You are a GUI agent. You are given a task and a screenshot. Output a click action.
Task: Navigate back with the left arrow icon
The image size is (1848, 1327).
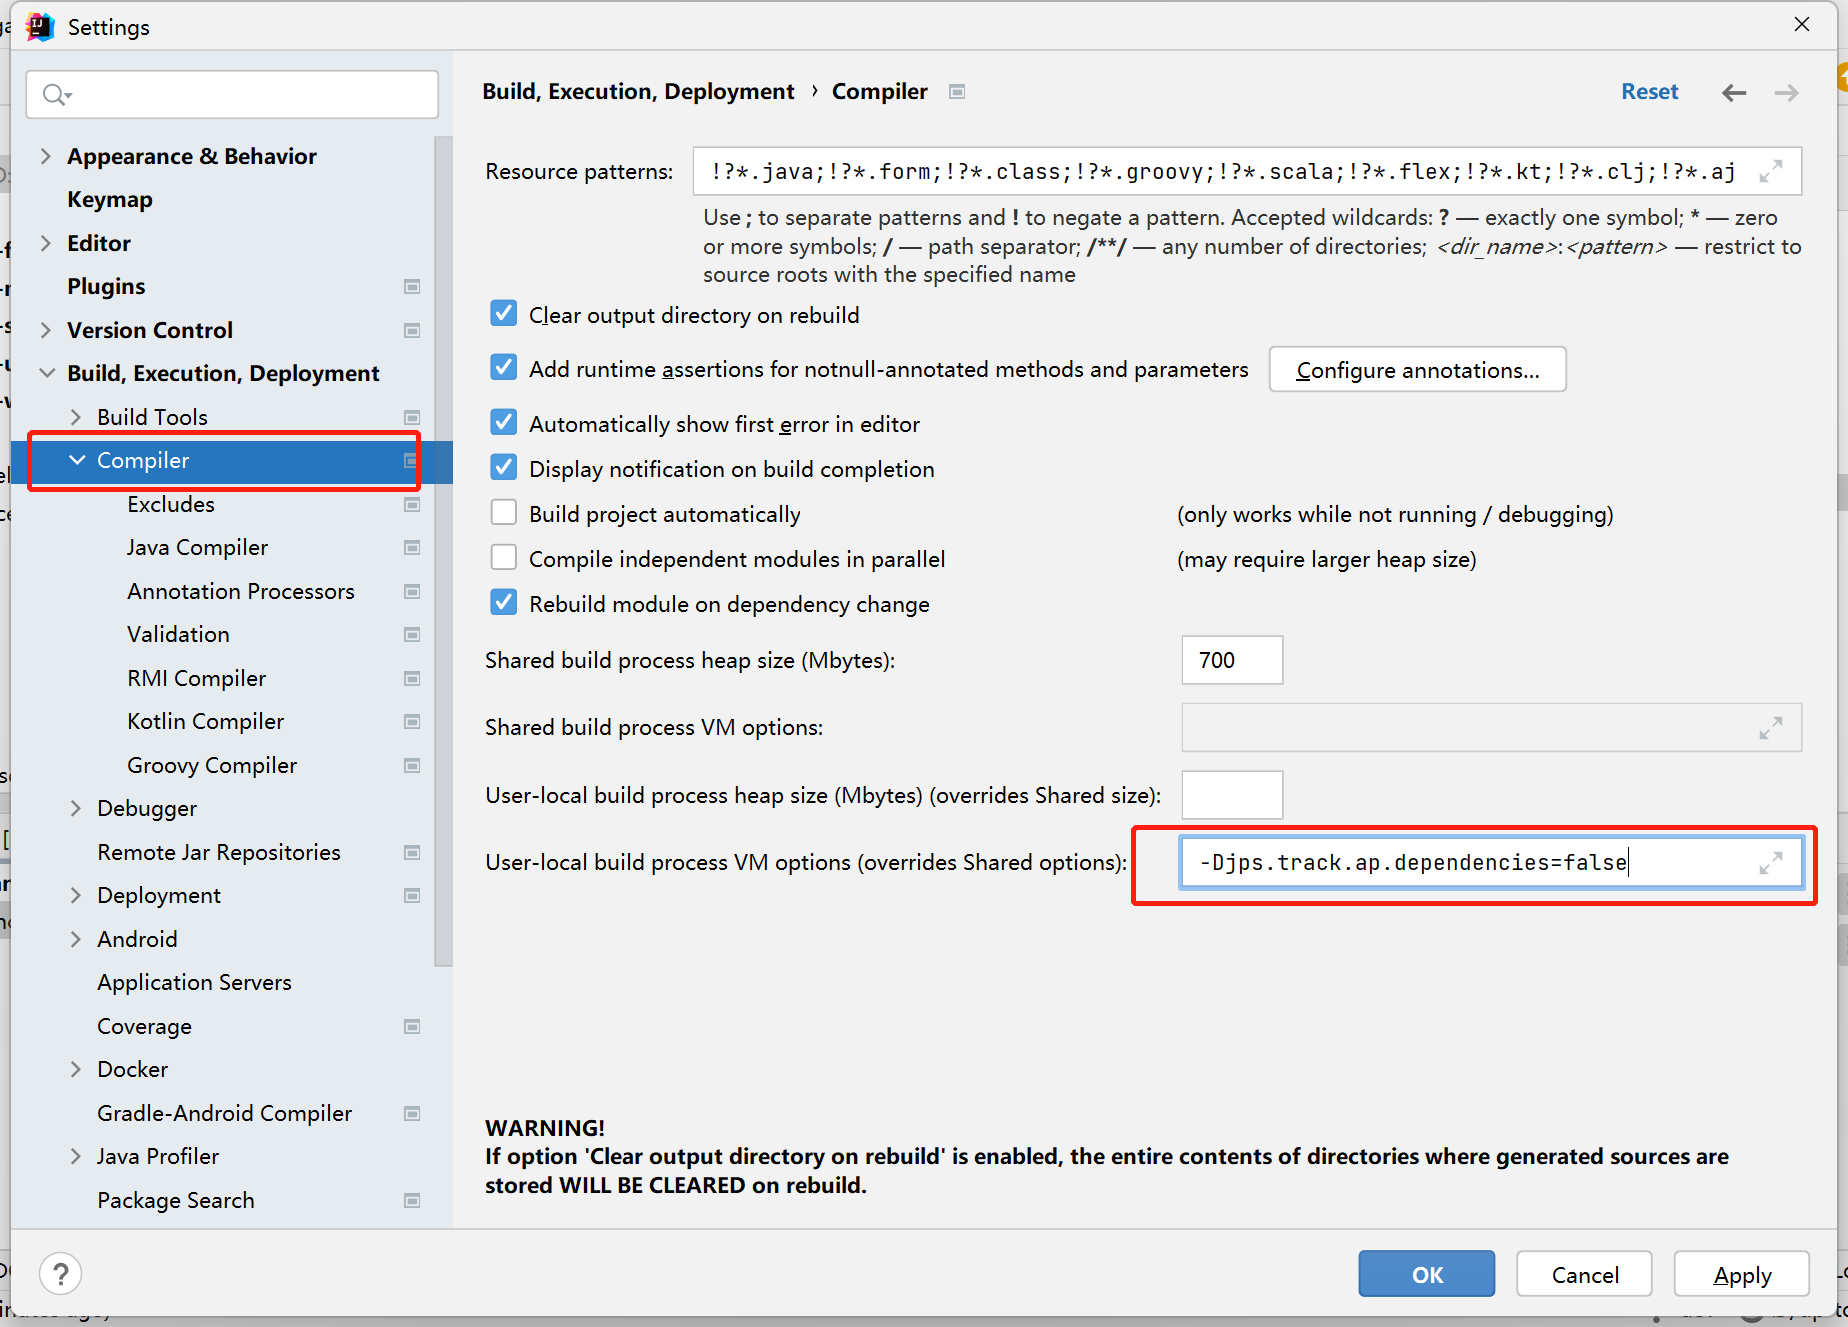tap(1734, 93)
